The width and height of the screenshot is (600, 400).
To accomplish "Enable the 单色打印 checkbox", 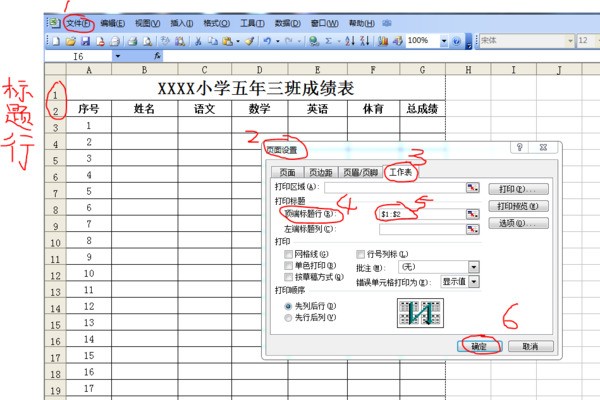I will click(x=288, y=266).
